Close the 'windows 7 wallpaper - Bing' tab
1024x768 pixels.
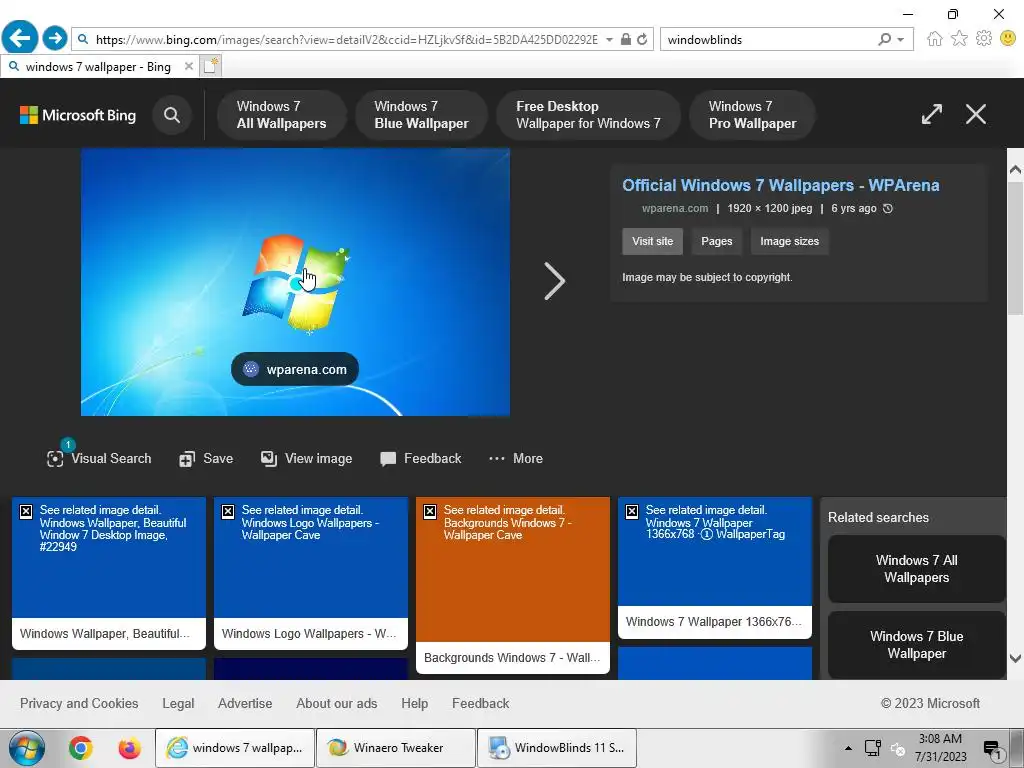(x=189, y=66)
